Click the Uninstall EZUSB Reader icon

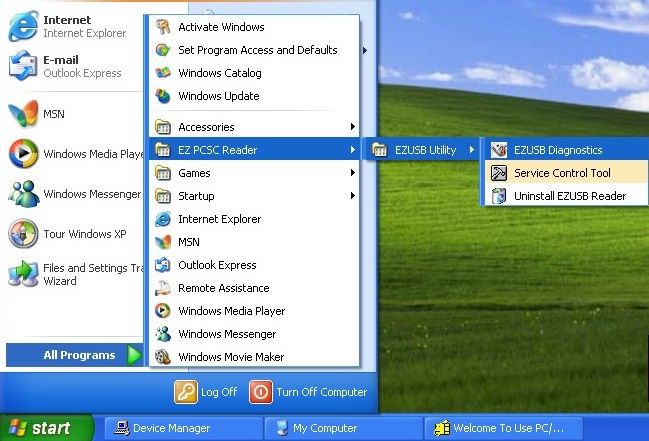point(499,196)
